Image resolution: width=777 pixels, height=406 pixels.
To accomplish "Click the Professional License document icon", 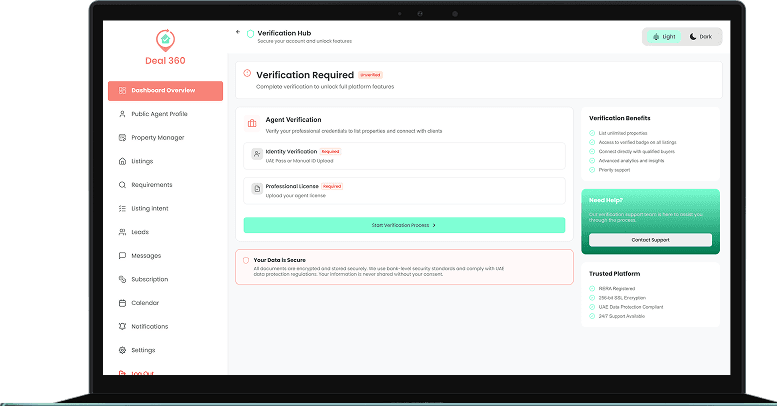I will (x=257, y=189).
